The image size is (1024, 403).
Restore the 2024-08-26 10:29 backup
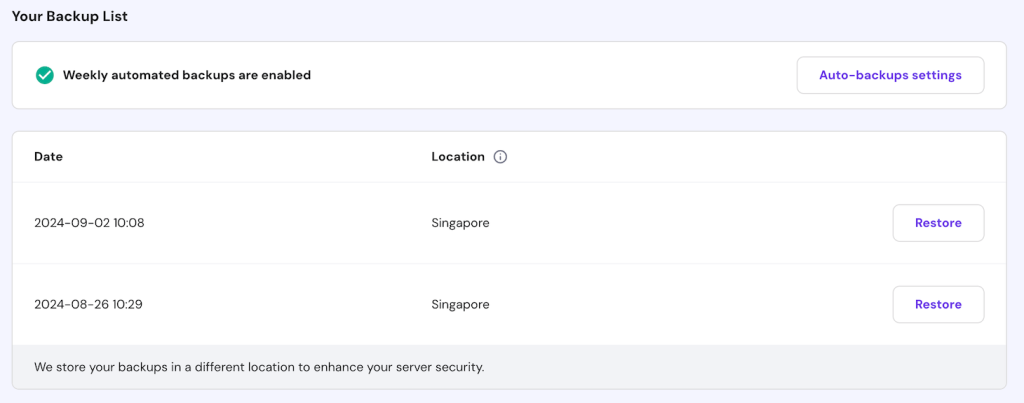[x=937, y=304]
